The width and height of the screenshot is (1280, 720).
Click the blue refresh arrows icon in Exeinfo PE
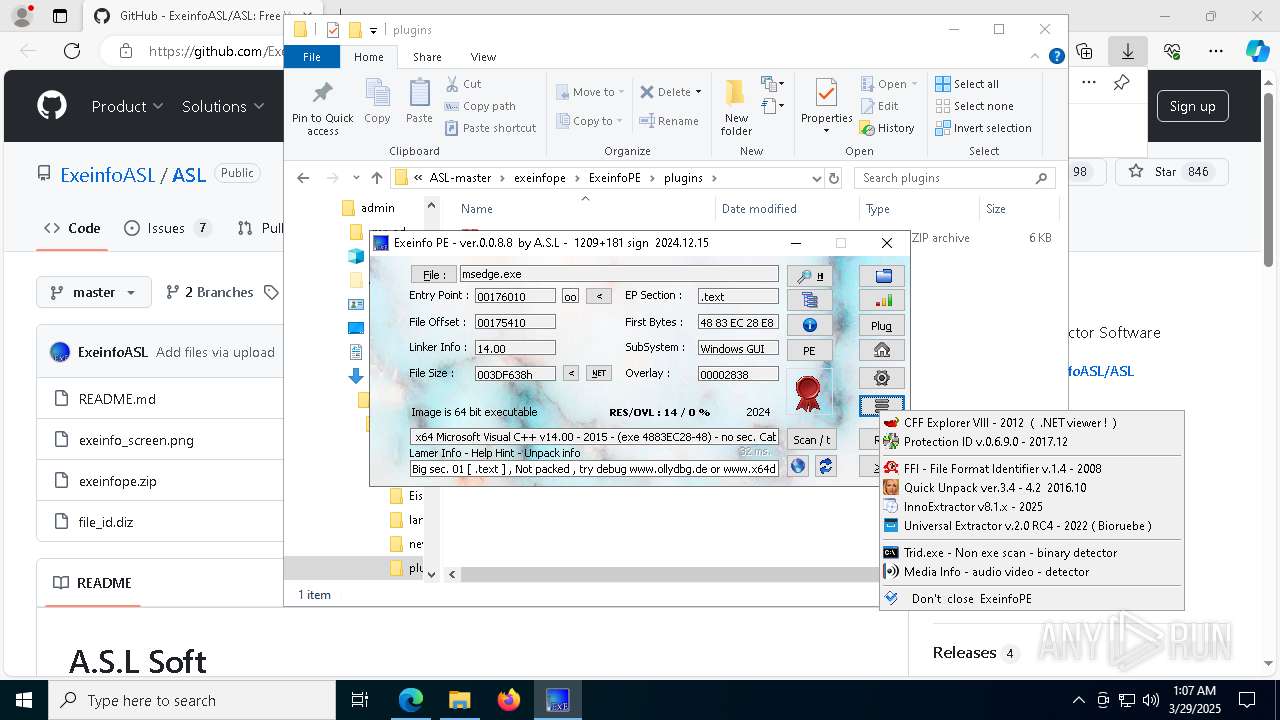[x=825, y=466]
